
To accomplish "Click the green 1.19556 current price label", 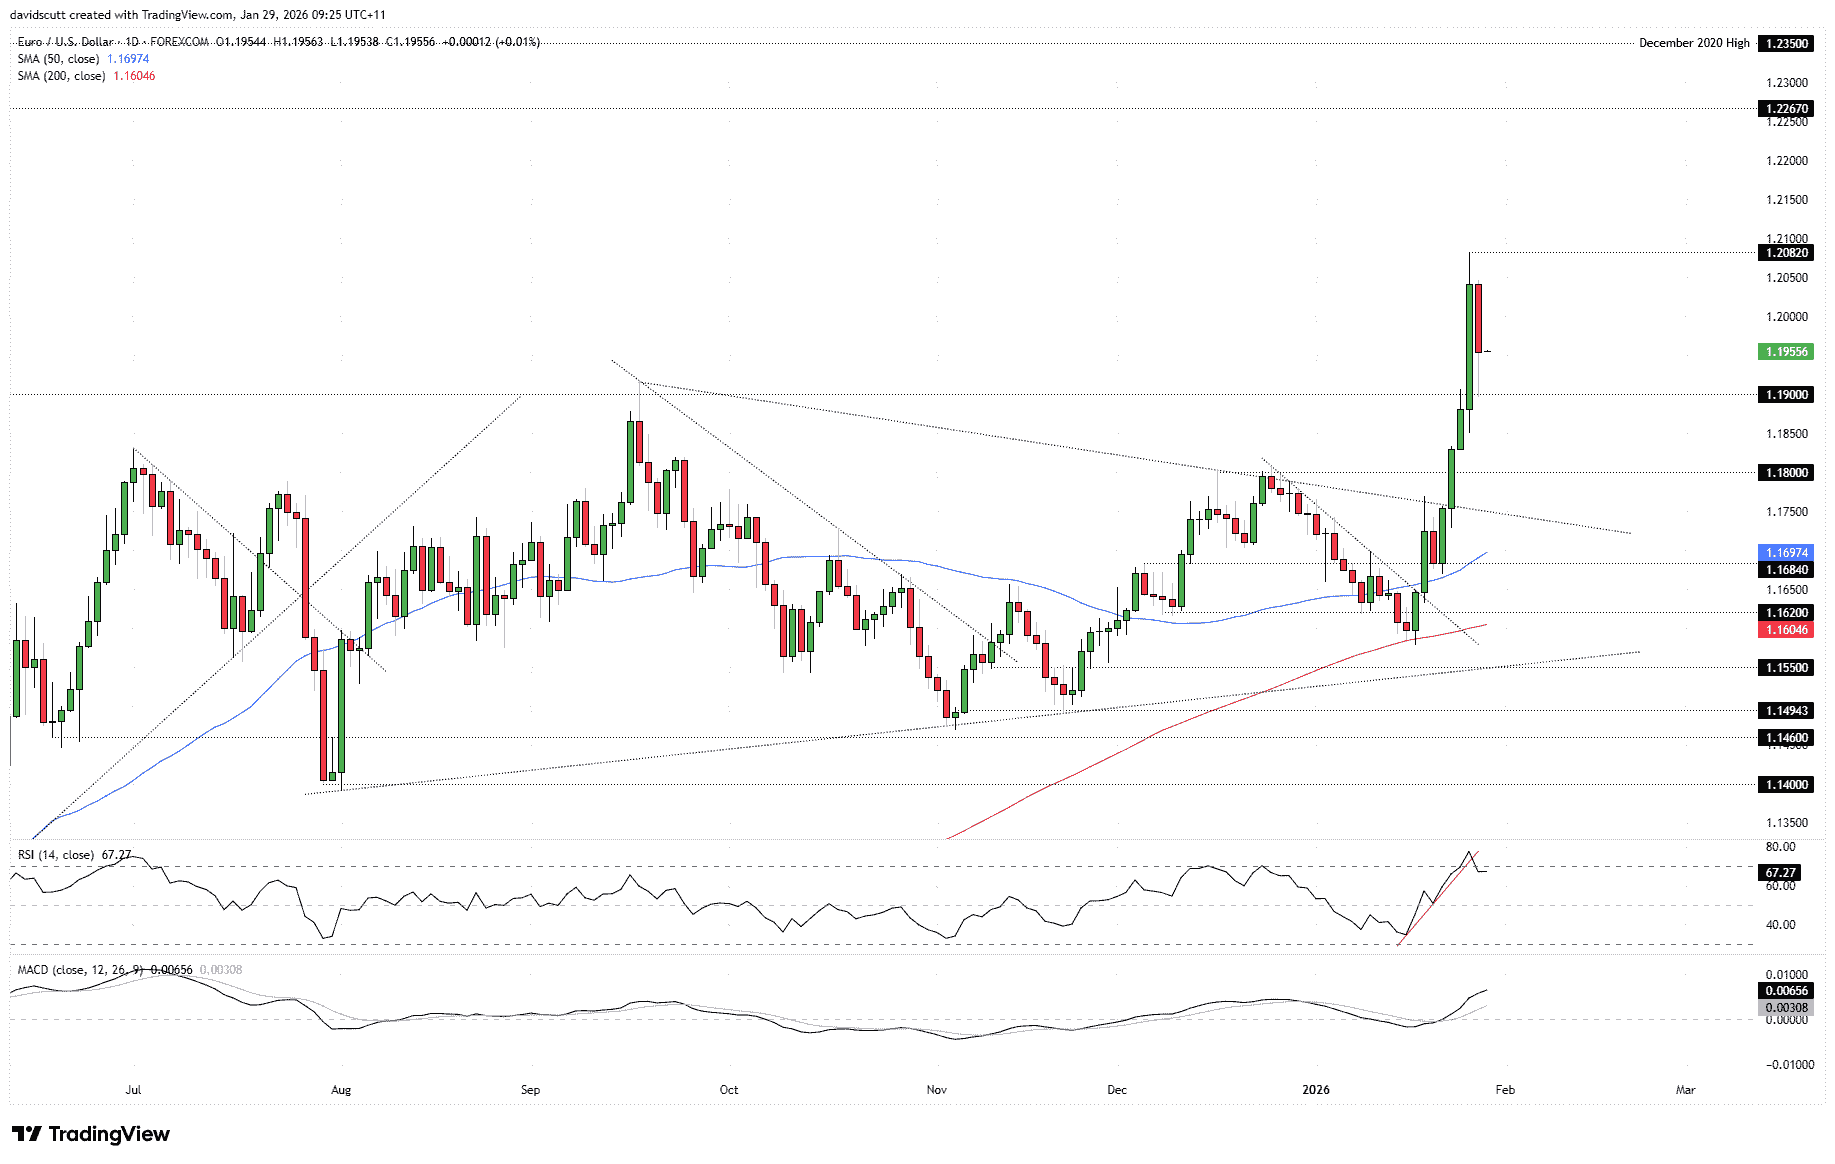I will click(1786, 352).
